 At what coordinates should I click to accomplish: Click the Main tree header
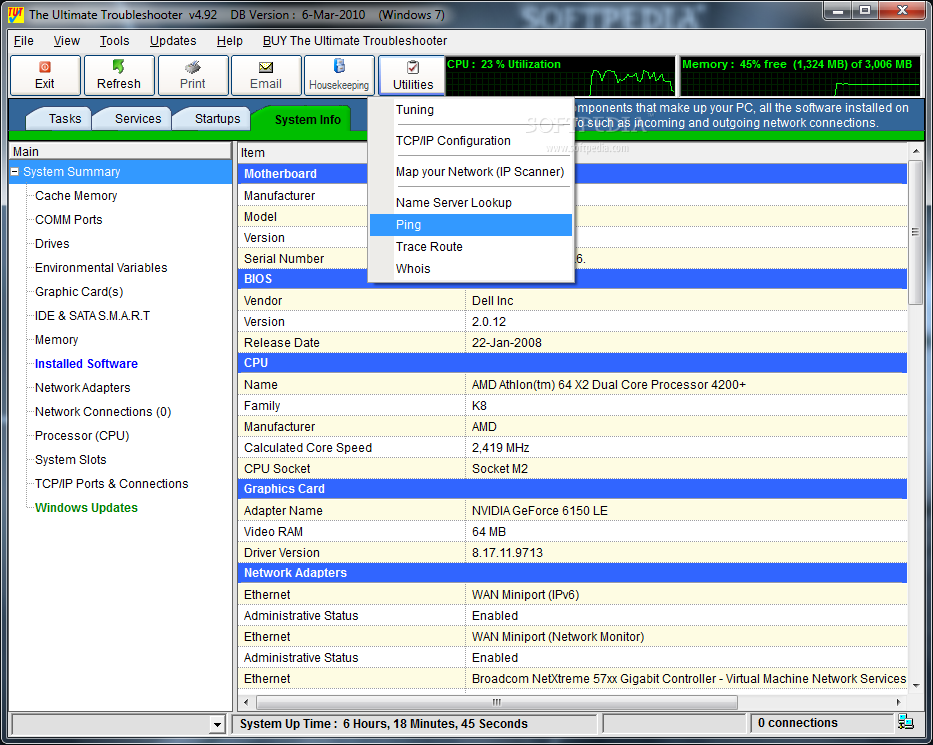pyautogui.click(x=120, y=151)
